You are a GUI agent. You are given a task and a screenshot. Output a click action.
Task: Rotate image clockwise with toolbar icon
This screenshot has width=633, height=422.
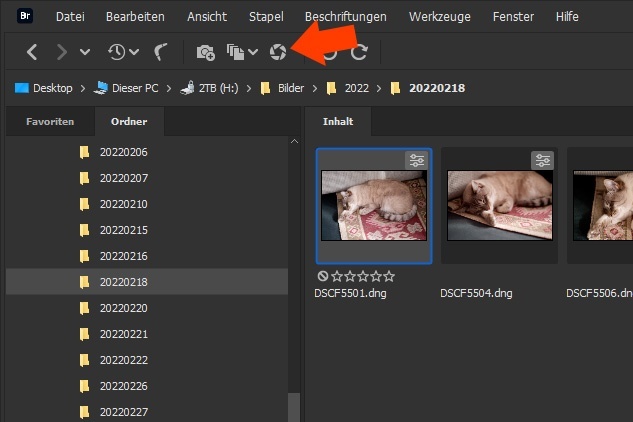[360, 51]
